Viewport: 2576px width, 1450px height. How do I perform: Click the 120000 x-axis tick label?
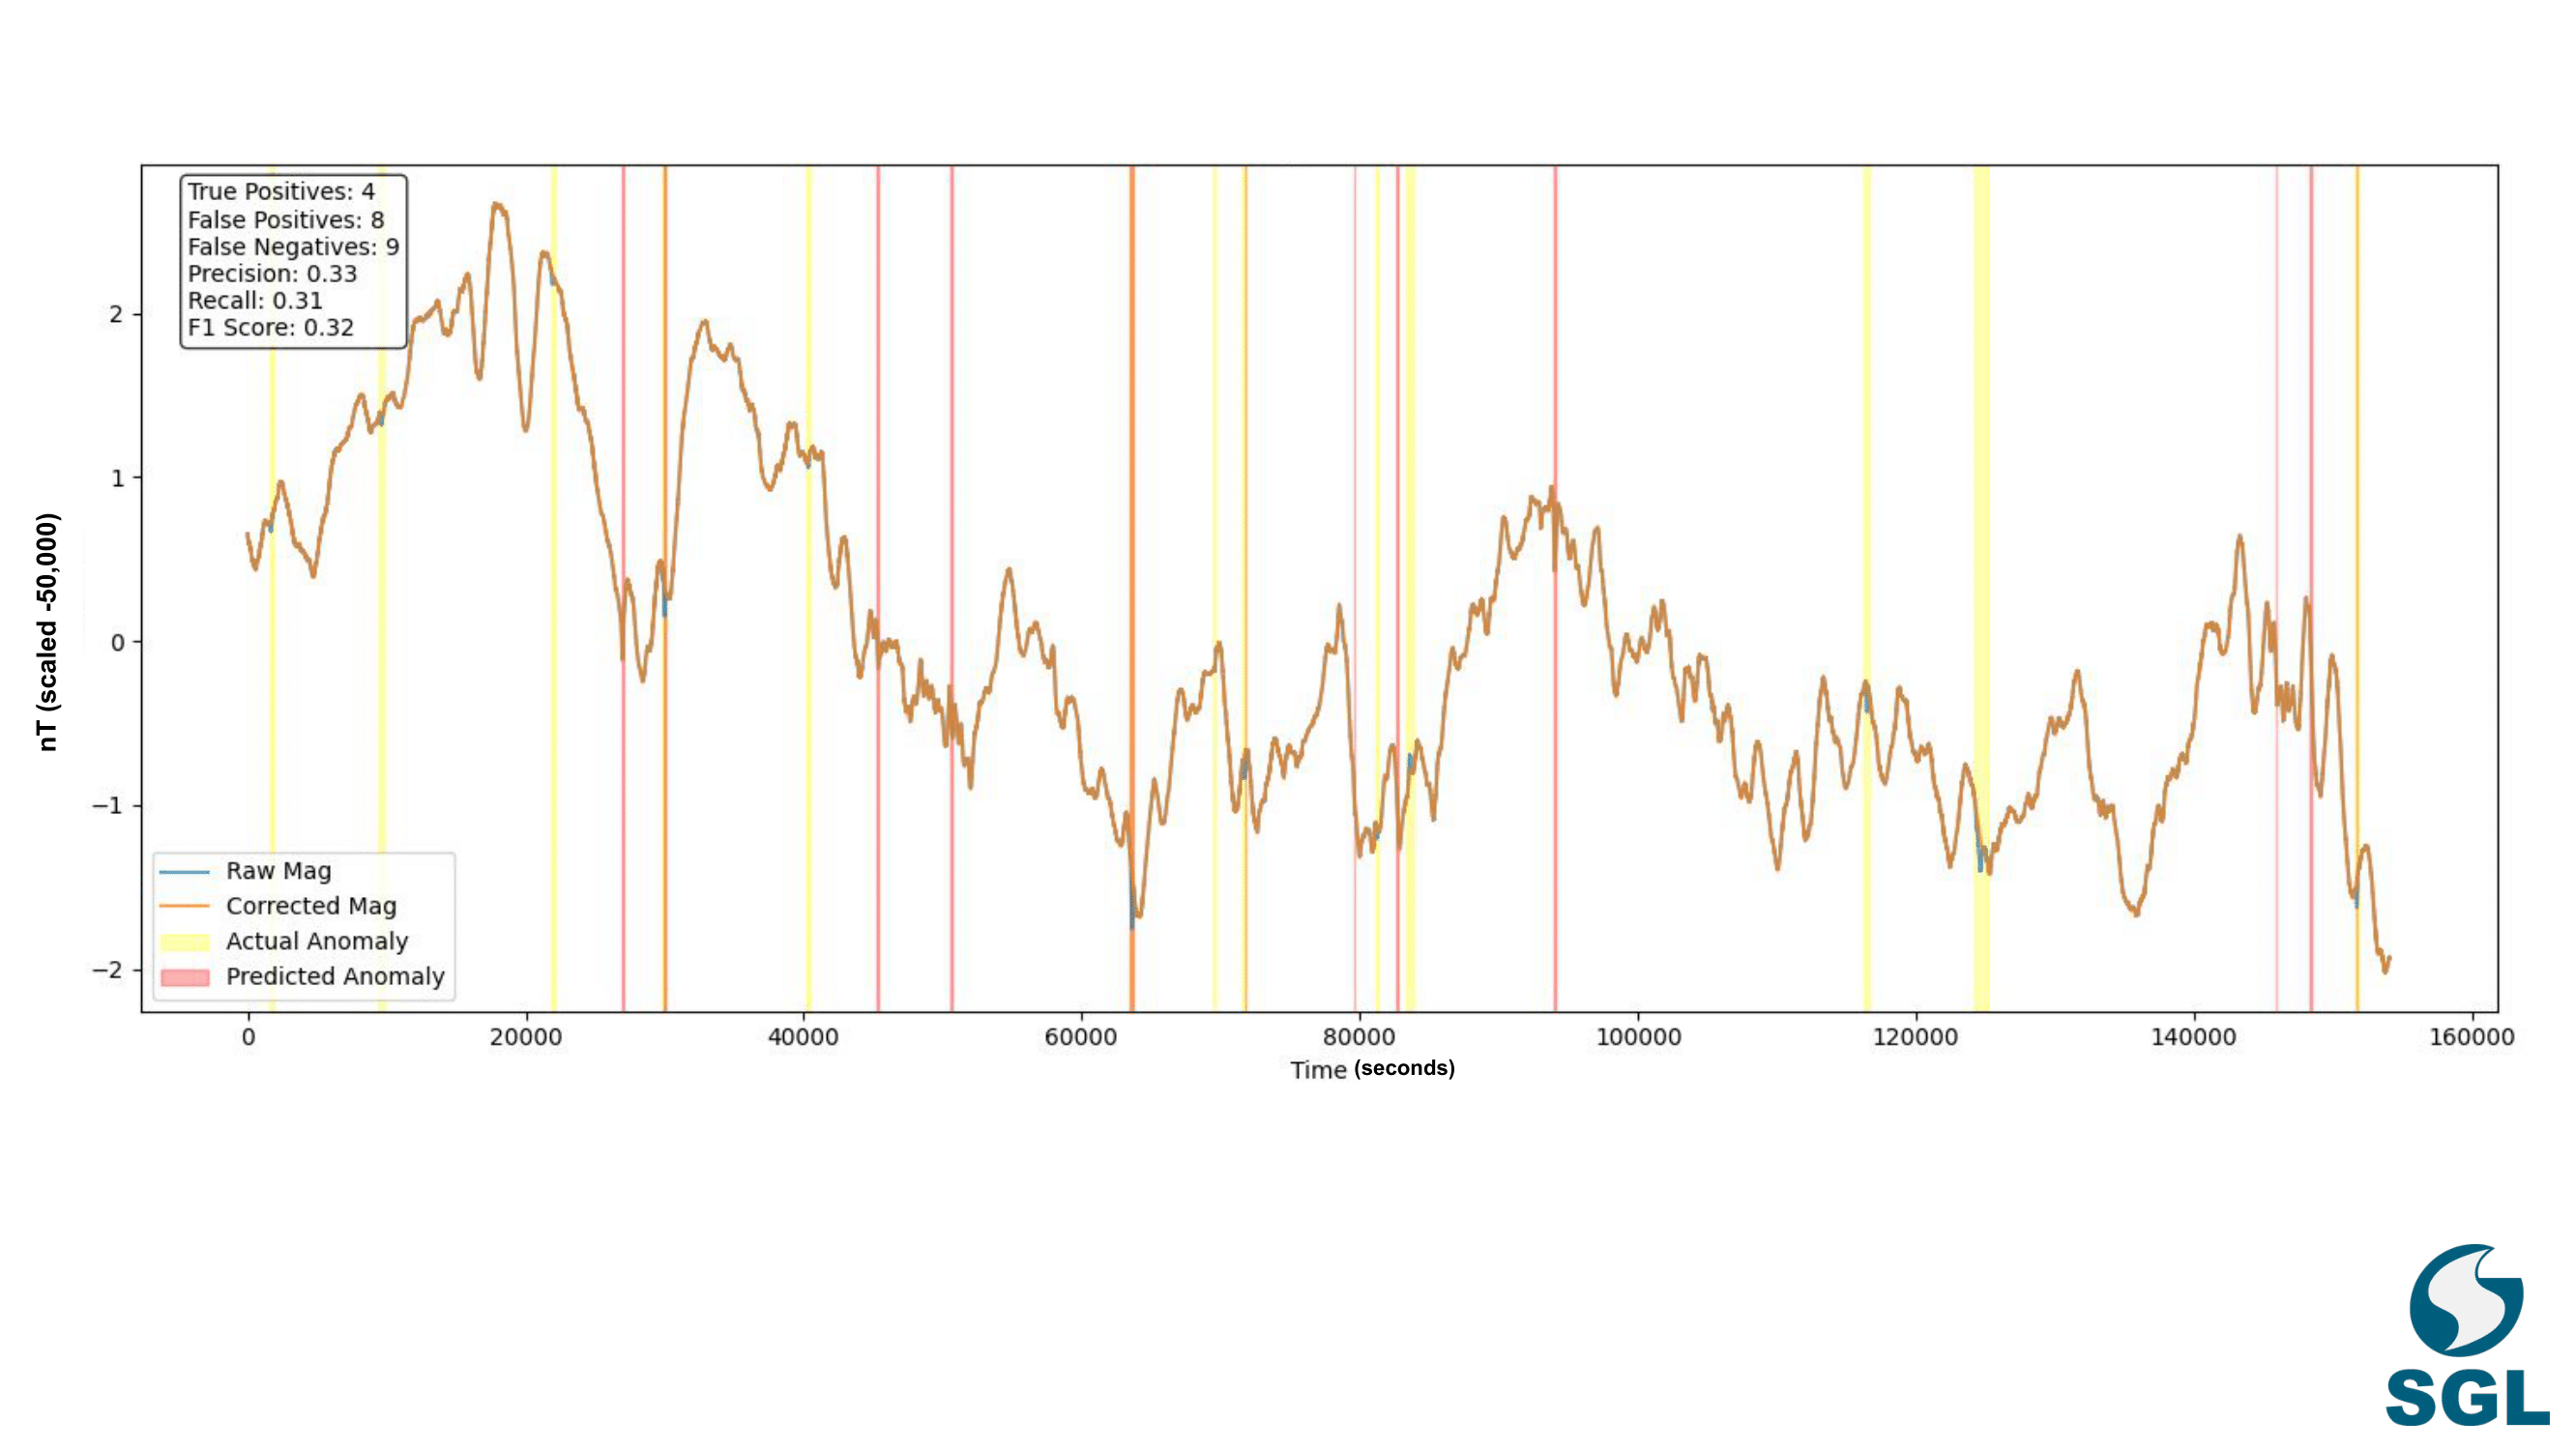click(1916, 1037)
